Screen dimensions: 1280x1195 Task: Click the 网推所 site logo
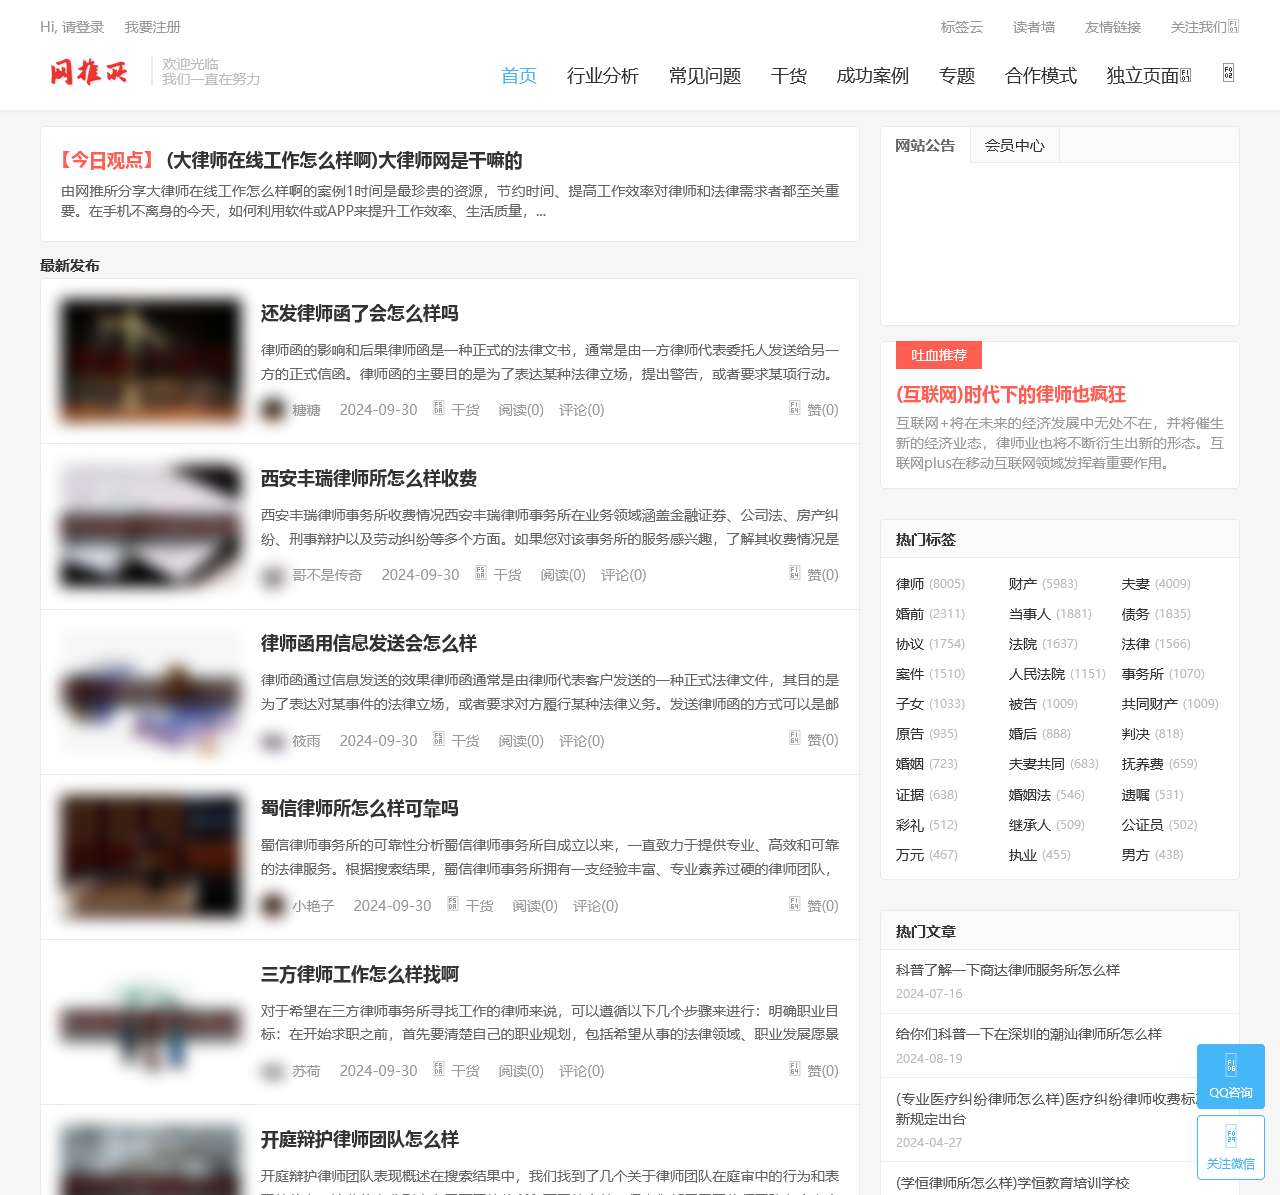89,72
